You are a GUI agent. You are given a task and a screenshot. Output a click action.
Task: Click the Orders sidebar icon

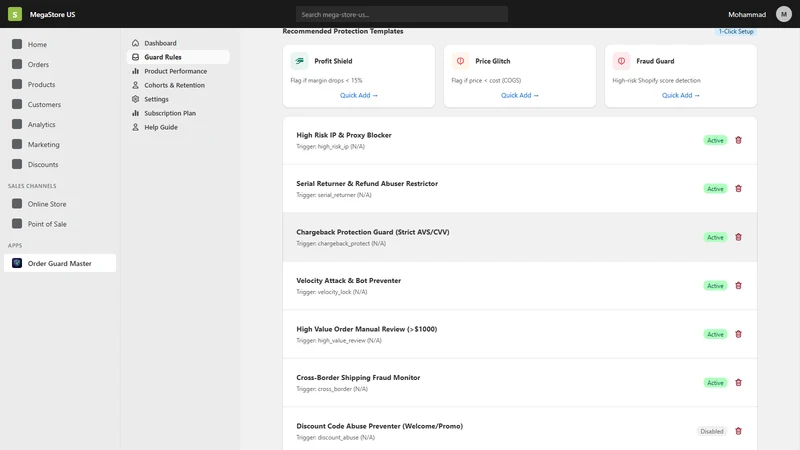click(x=17, y=64)
